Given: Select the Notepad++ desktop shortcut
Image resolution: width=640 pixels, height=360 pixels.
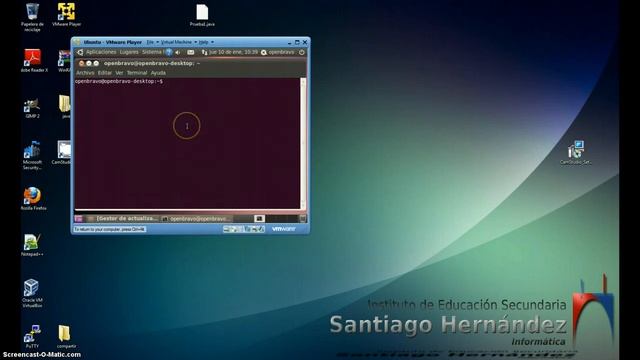Looking at the screenshot, I should [x=32, y=245].
